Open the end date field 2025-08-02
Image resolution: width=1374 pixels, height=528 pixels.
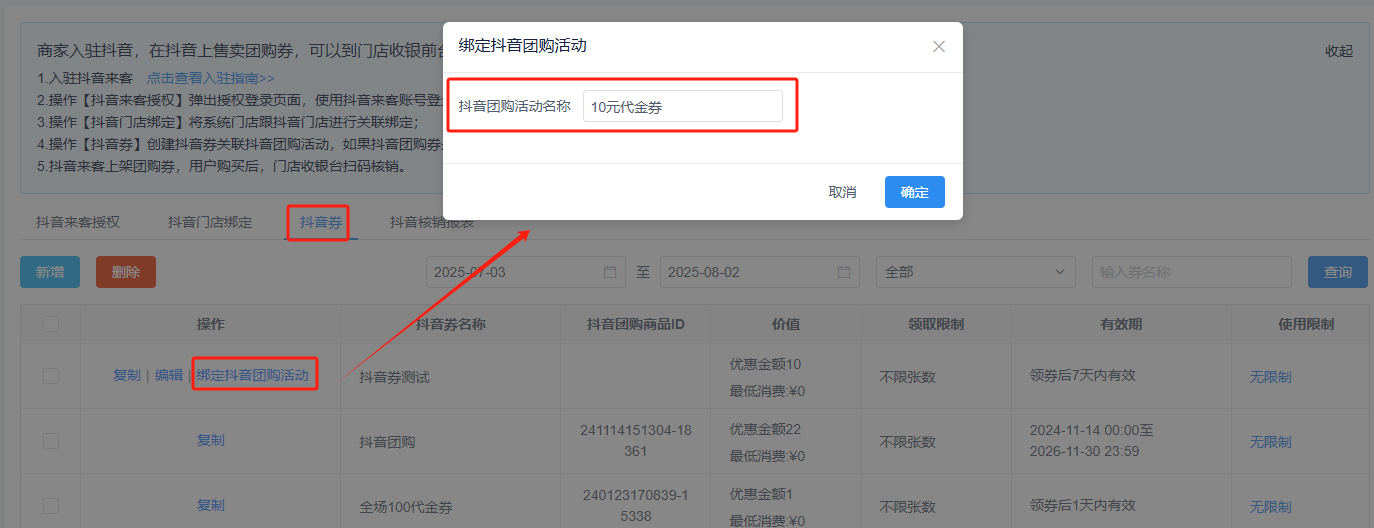tap(760, 272)
